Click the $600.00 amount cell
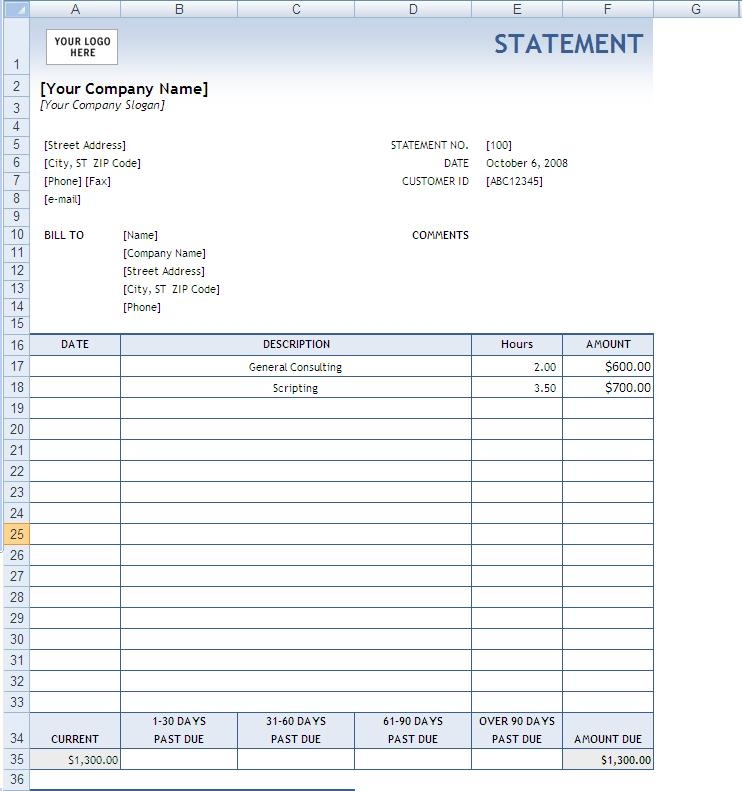The image size is (742, 791). [x=608, y=367]
